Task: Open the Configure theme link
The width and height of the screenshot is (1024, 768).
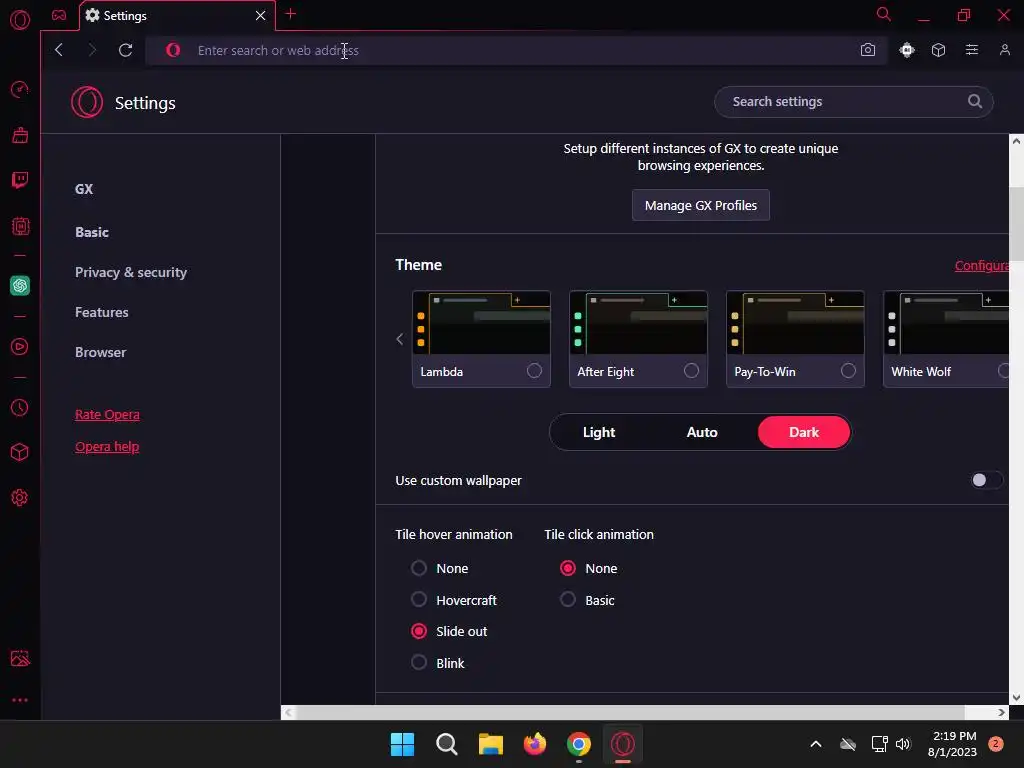Action: (982, 265)
